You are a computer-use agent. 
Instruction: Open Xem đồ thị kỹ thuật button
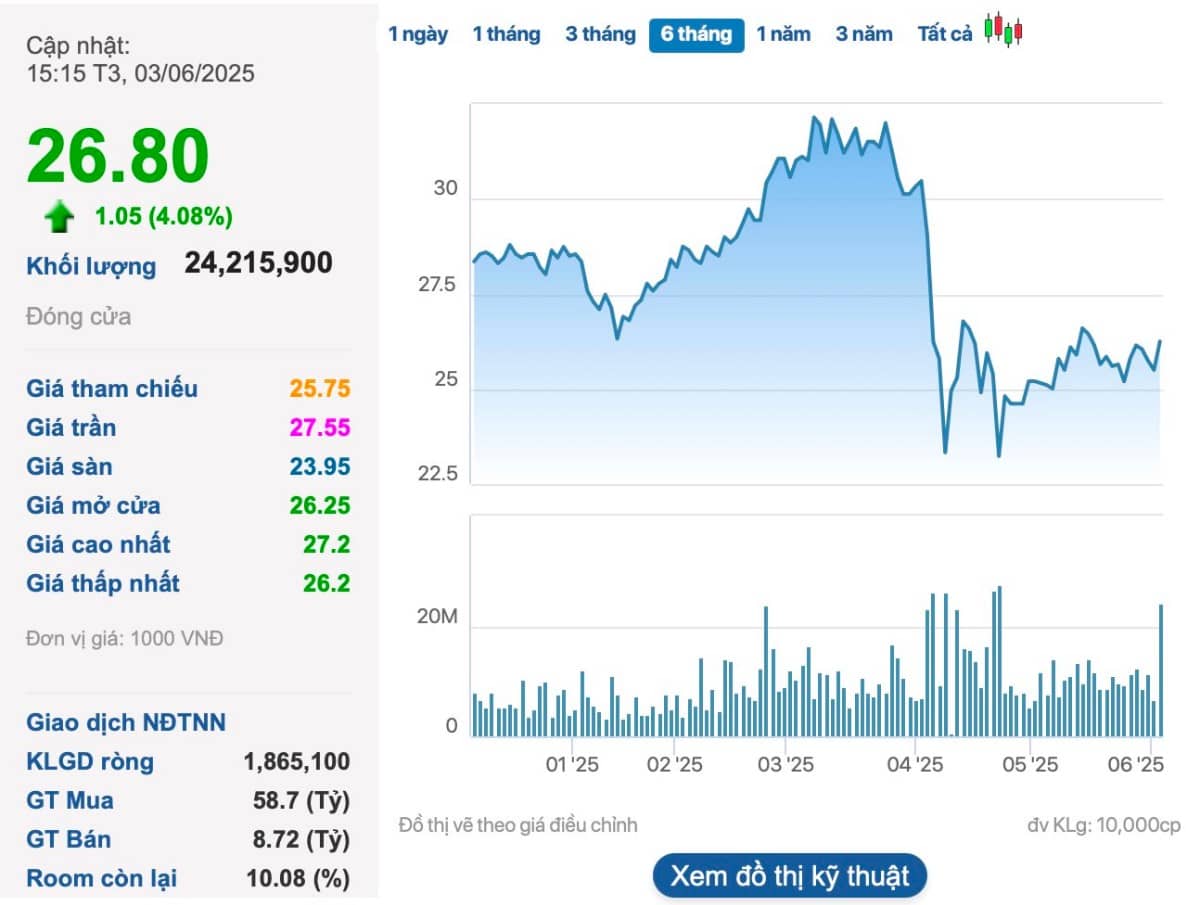click(790, 876)
